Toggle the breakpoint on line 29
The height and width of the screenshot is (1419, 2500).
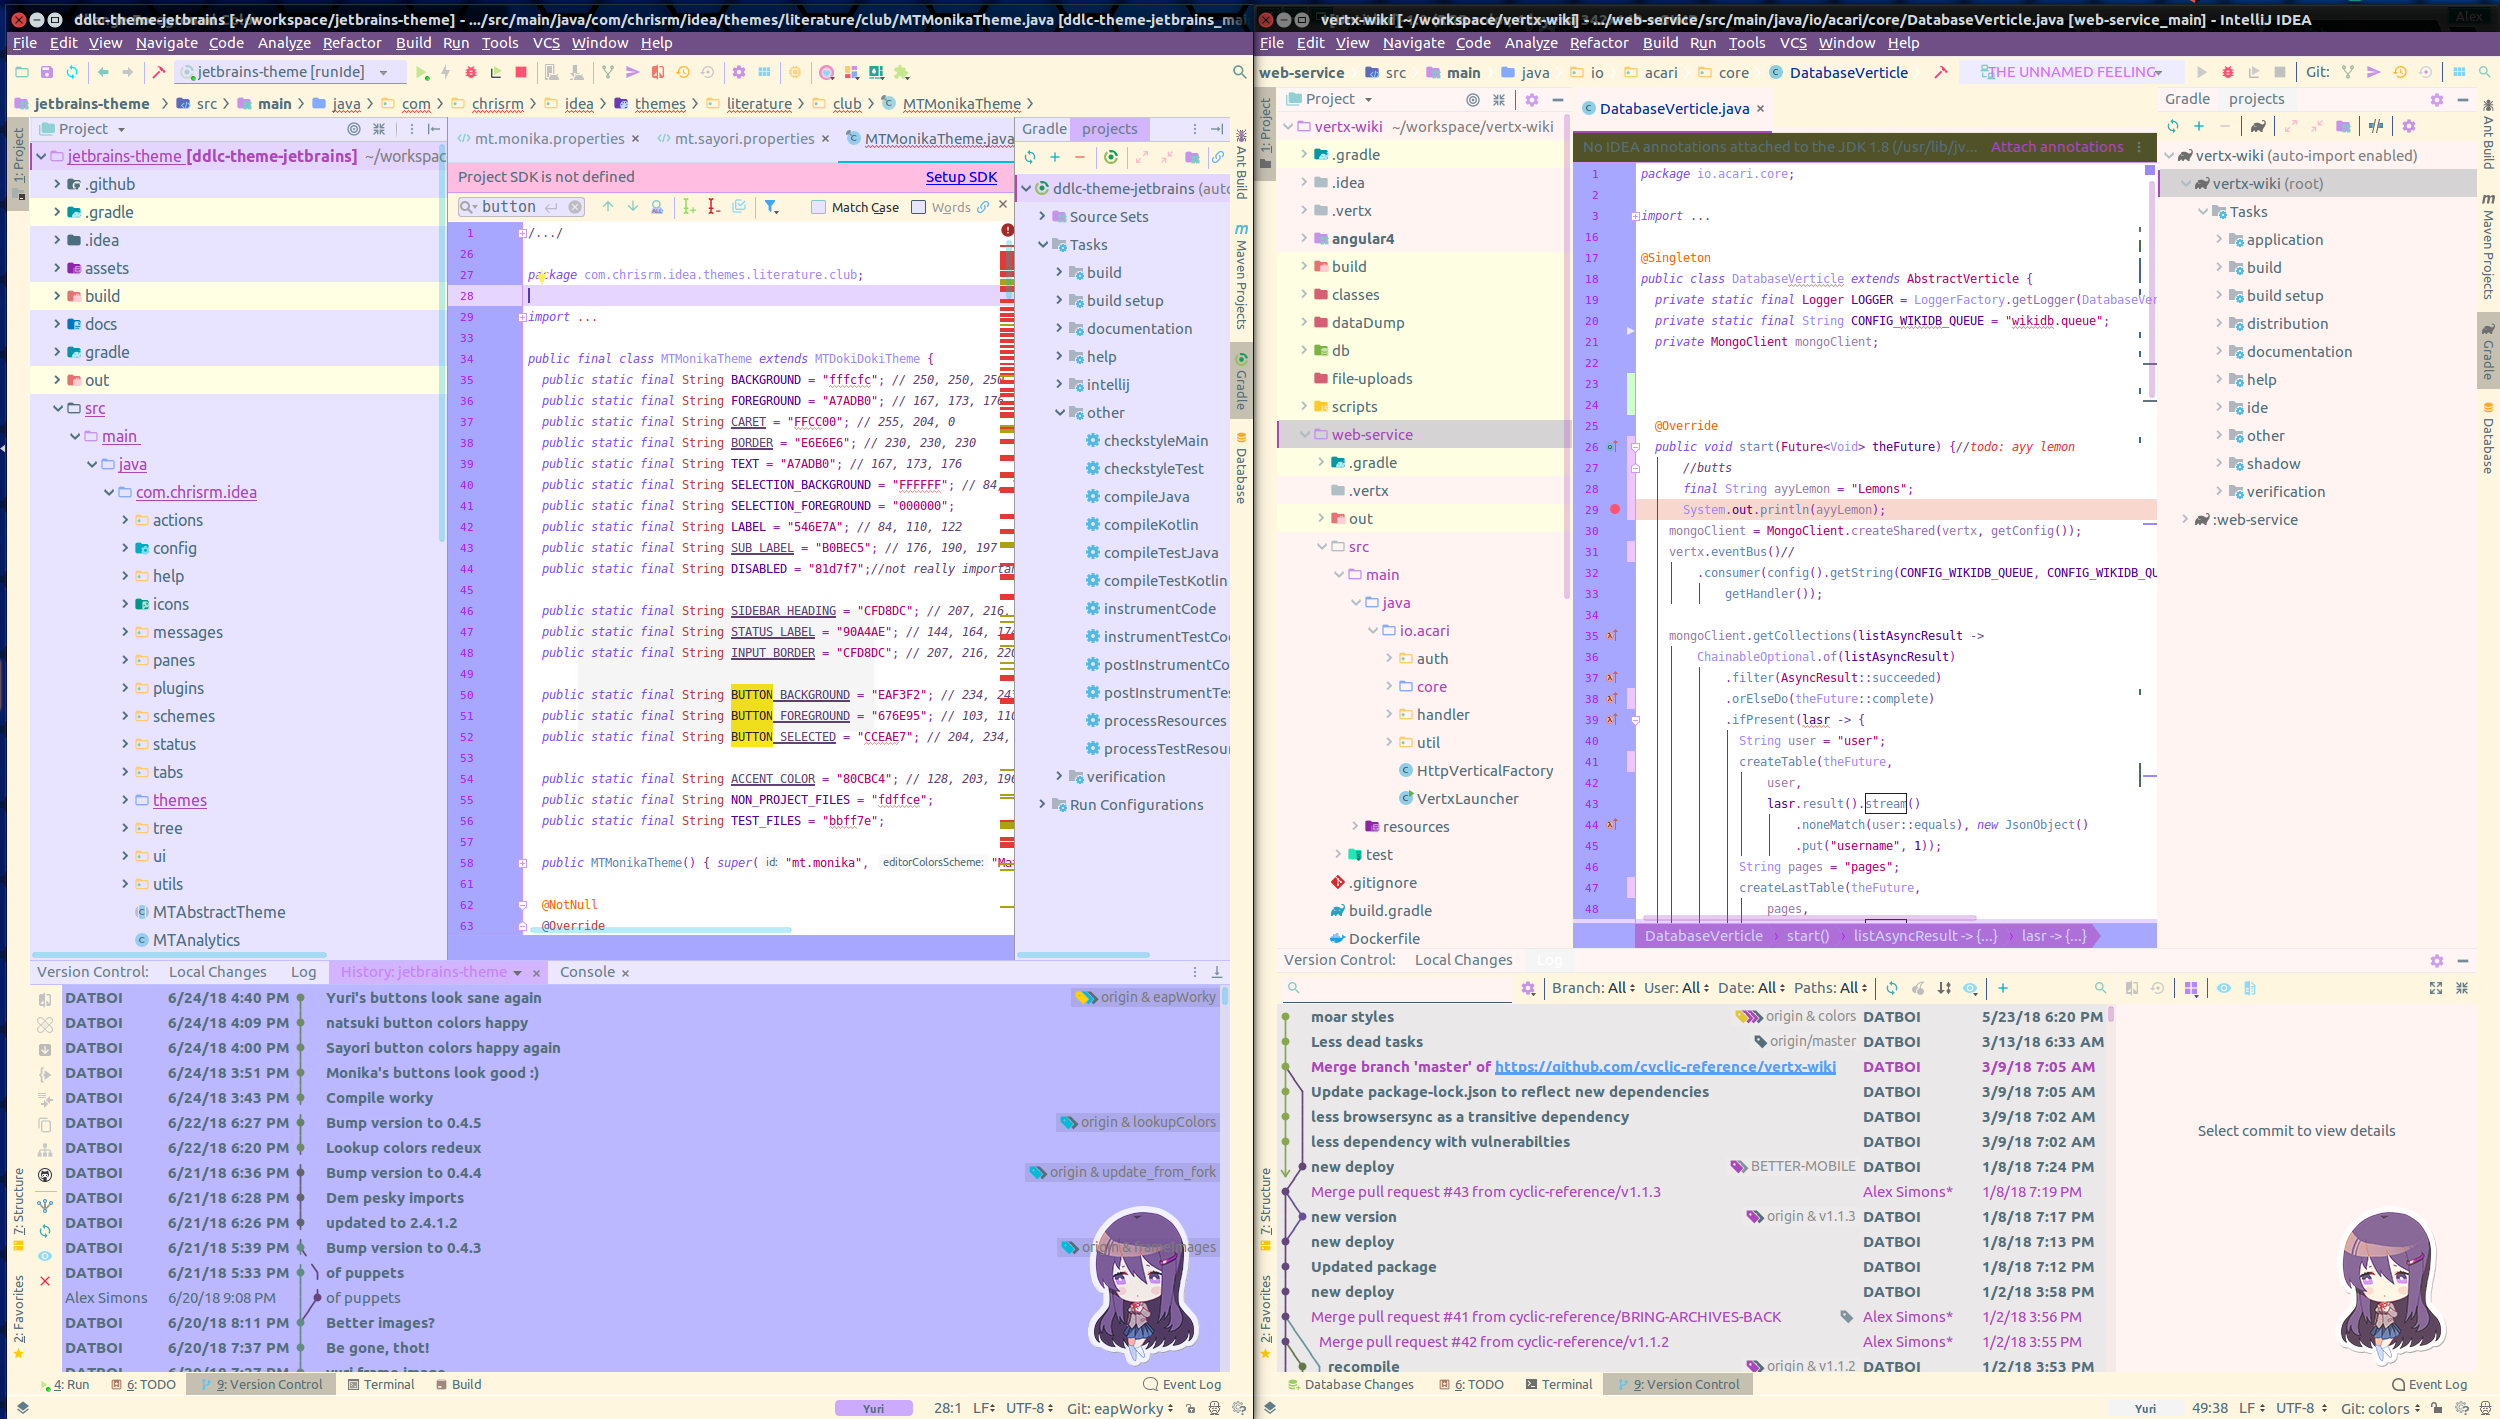click(1614, 509)
